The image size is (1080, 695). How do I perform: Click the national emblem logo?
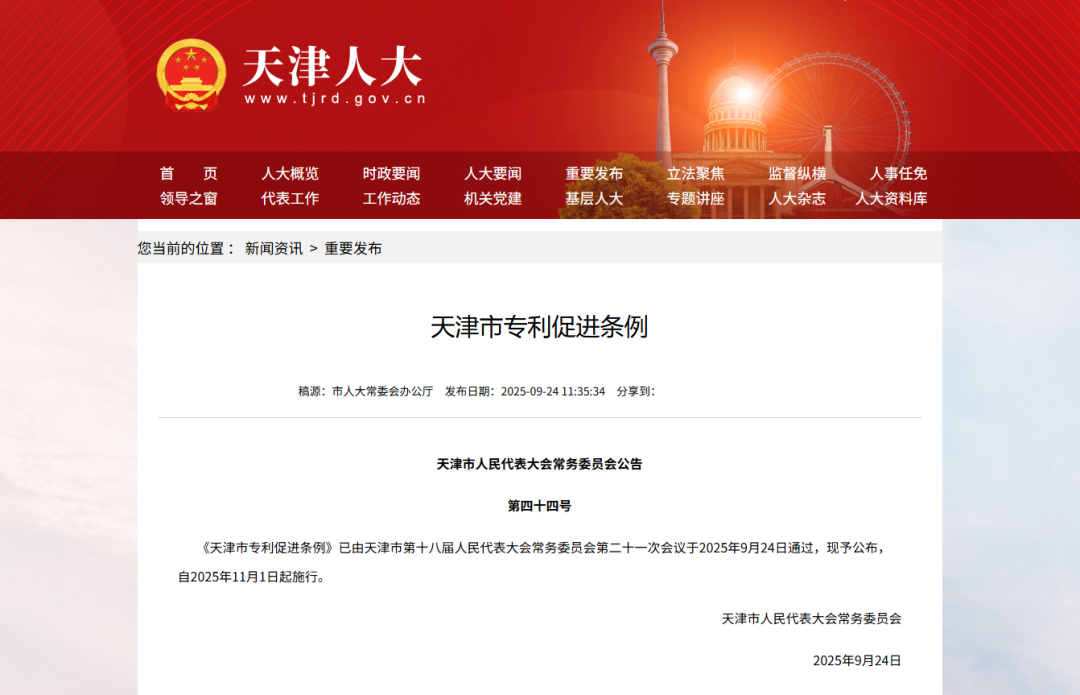tap(191, 75)
